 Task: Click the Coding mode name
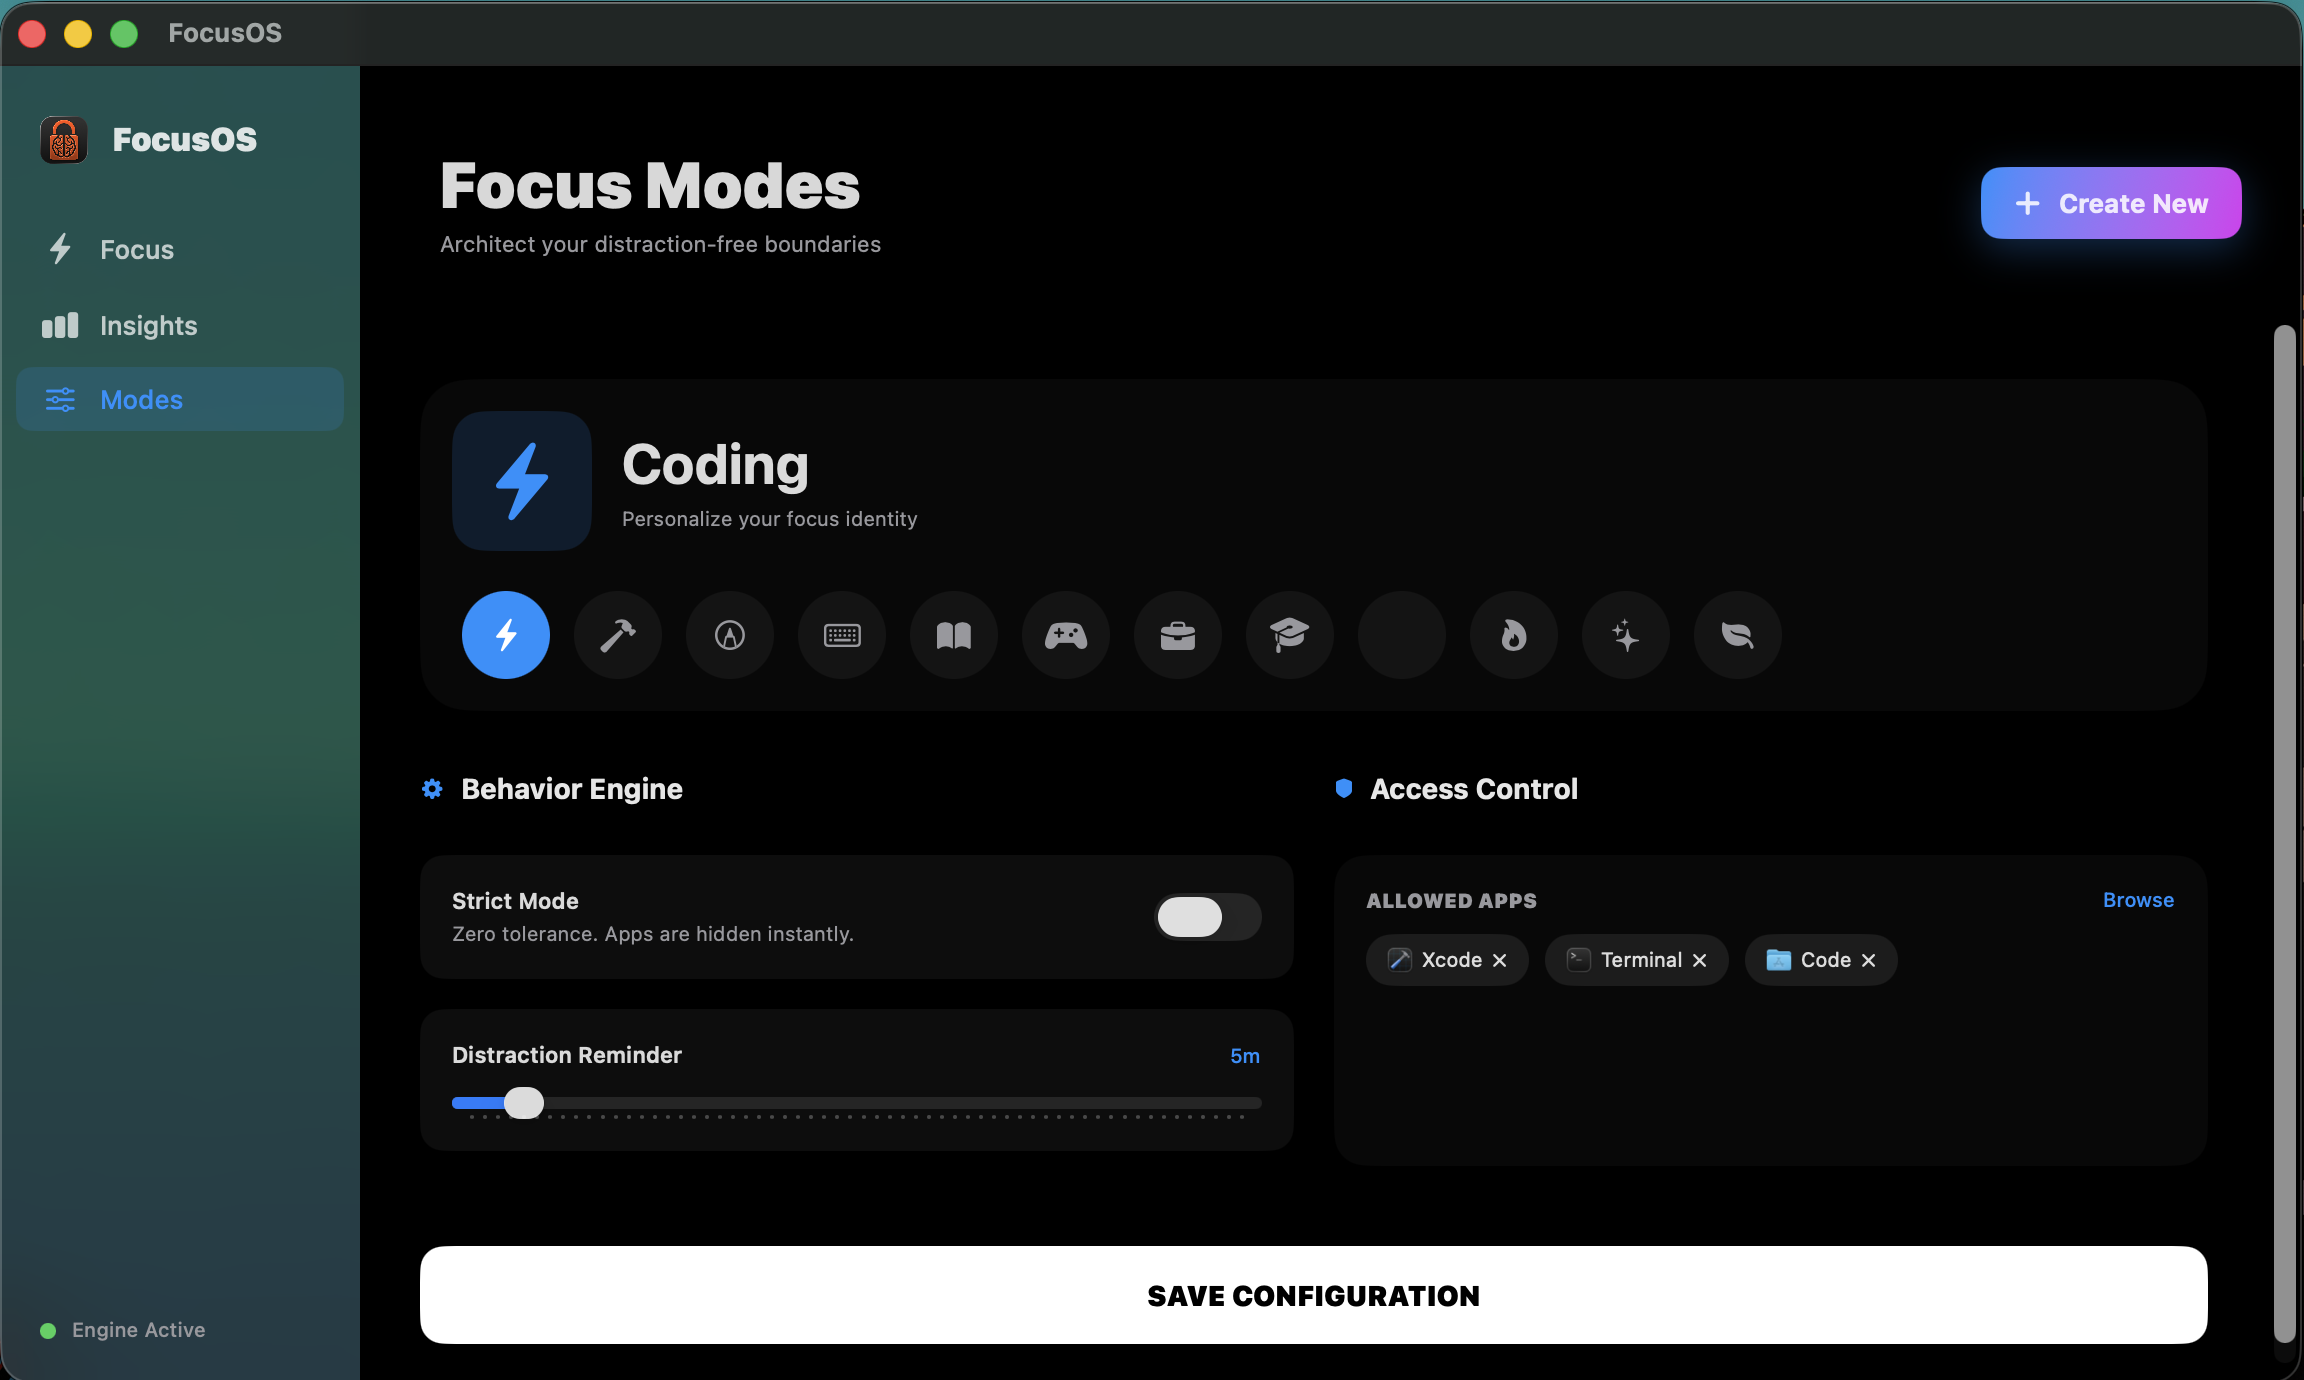click(715, 466)
